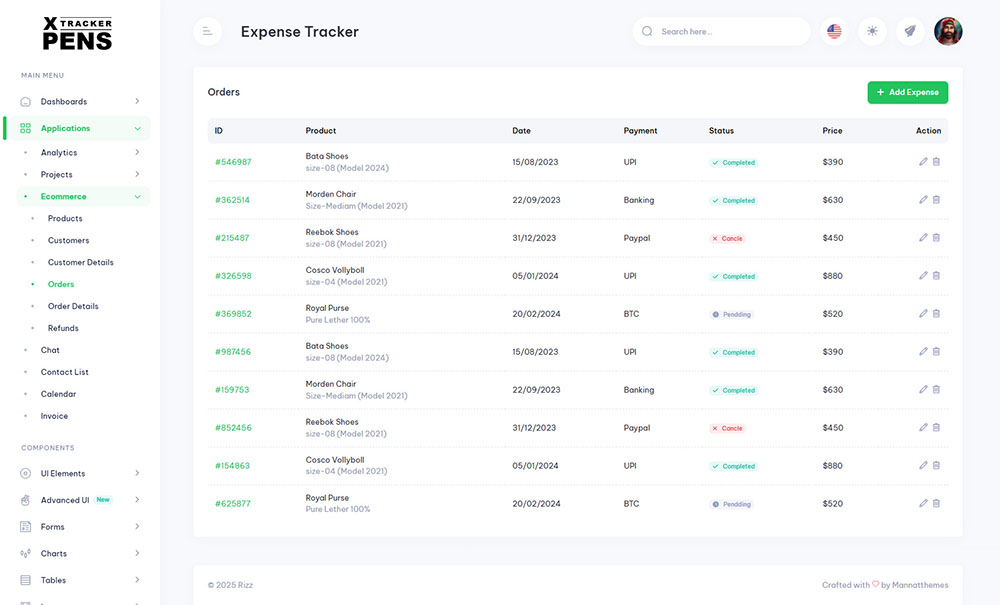The width and height of the screenshot is (1000, 605).
Task: Click the search magnifier icon
Action: [x=647, y=31]
